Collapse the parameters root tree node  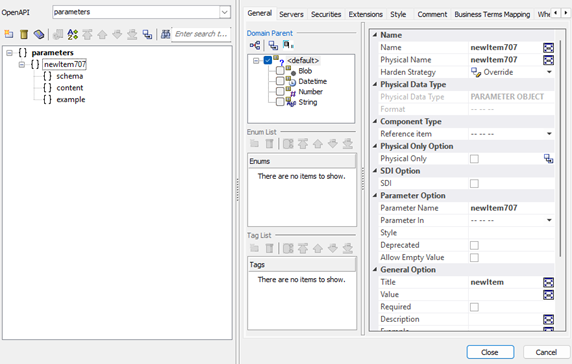pos(9,53)
